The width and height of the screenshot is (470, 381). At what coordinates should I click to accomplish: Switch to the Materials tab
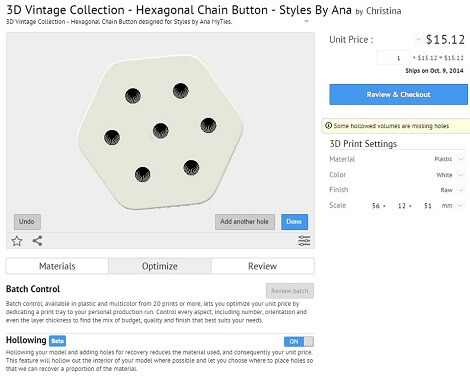(x=57, y=266)
